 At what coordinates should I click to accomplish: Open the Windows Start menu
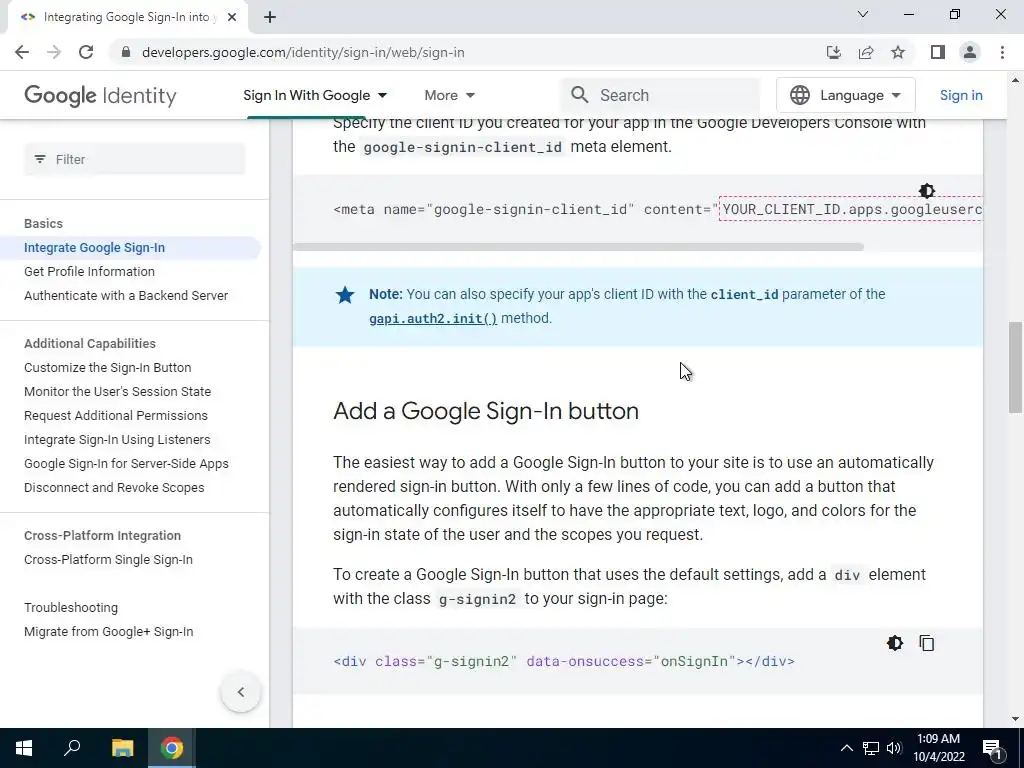(x=24, y=748)
